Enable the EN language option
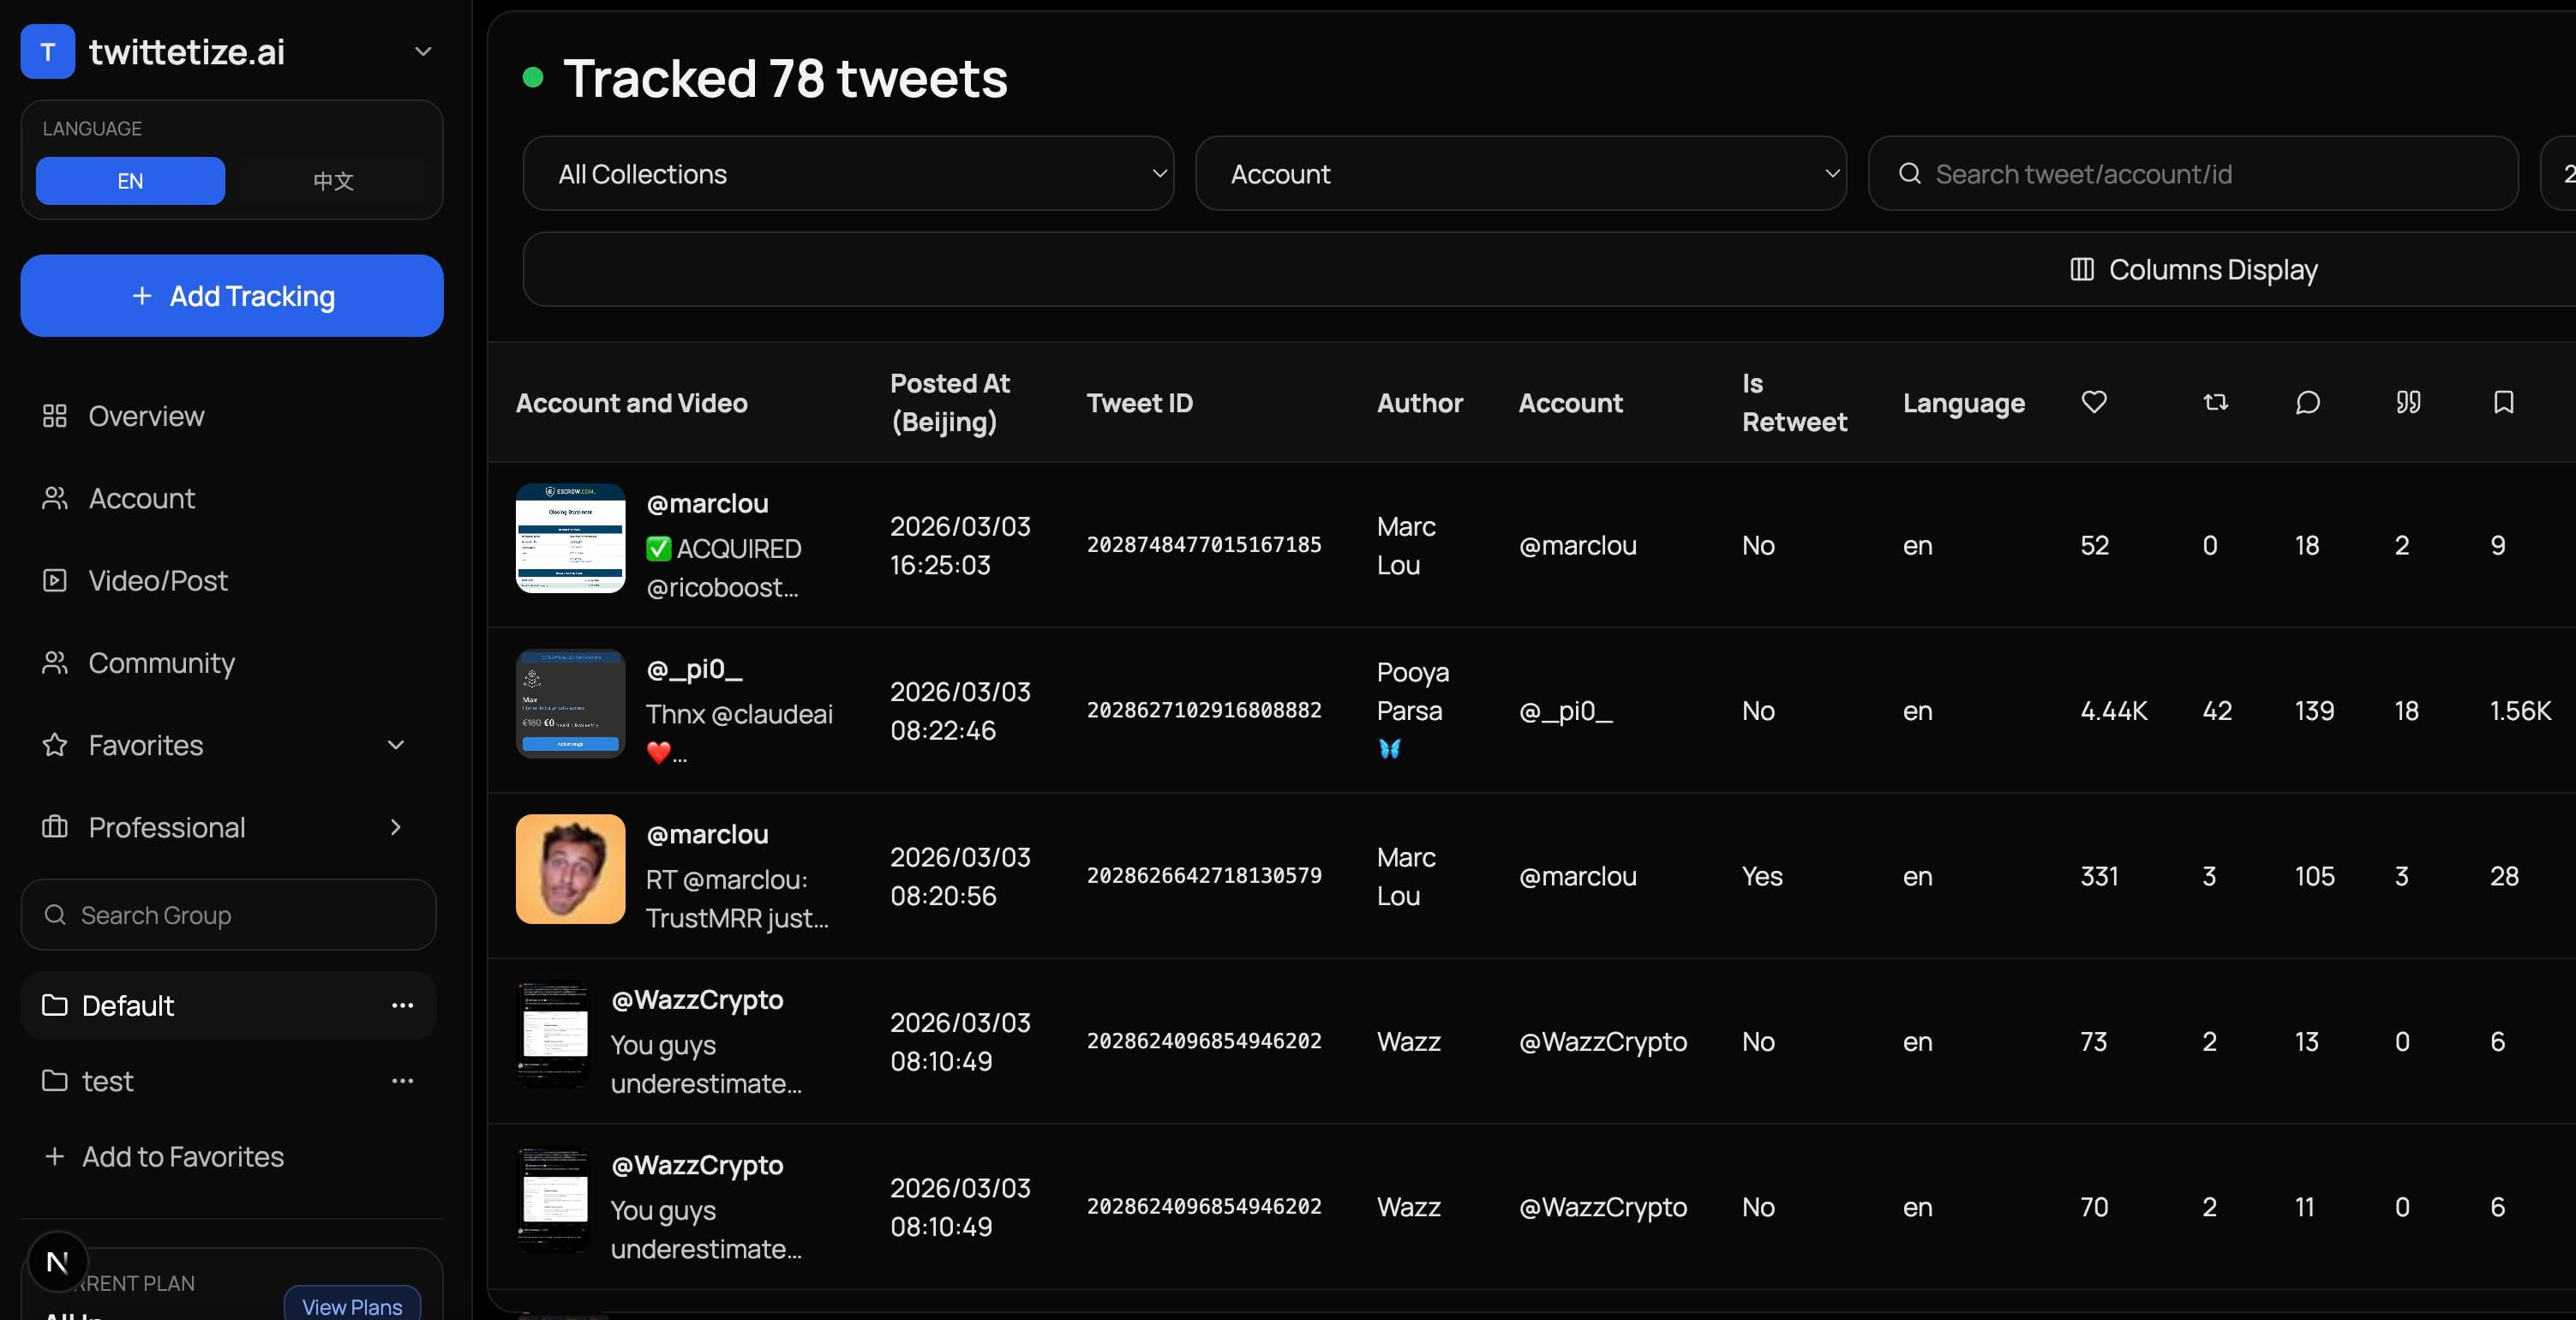2576x1320 pixels. pos(129,181)
